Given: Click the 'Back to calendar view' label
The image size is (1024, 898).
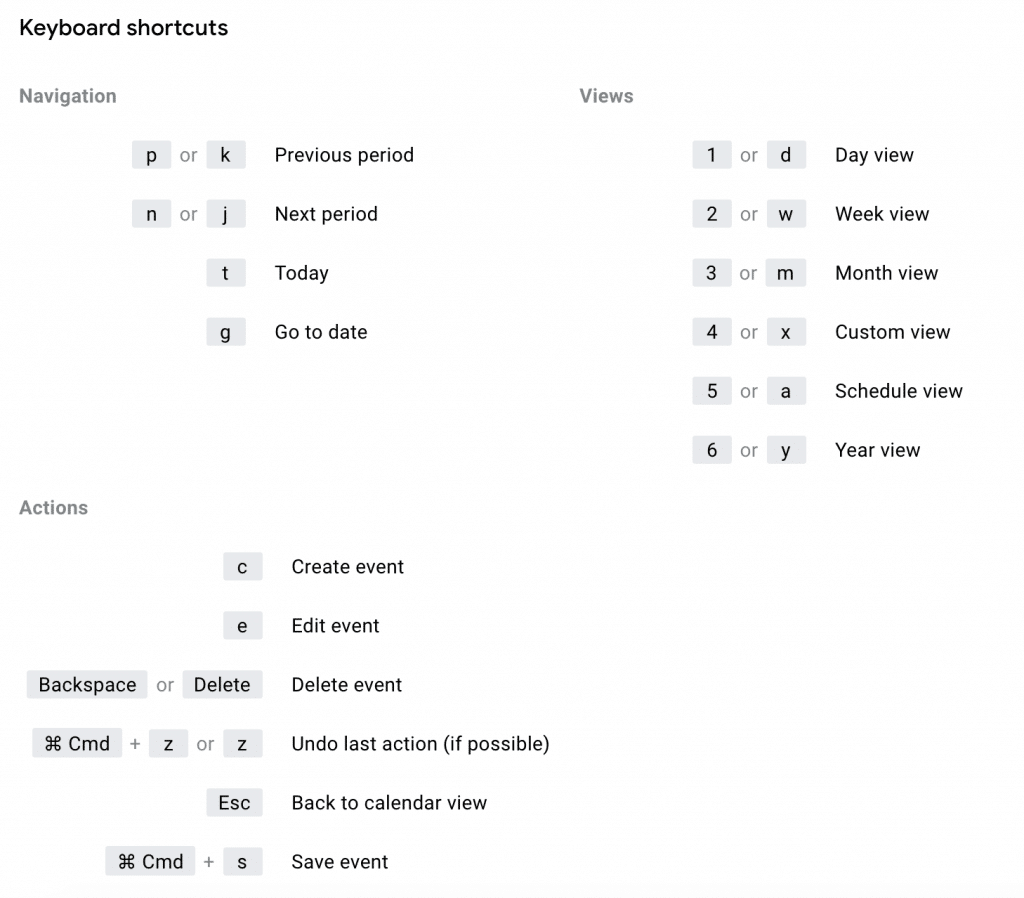Looking at the screenshot, I should [389, 803].
